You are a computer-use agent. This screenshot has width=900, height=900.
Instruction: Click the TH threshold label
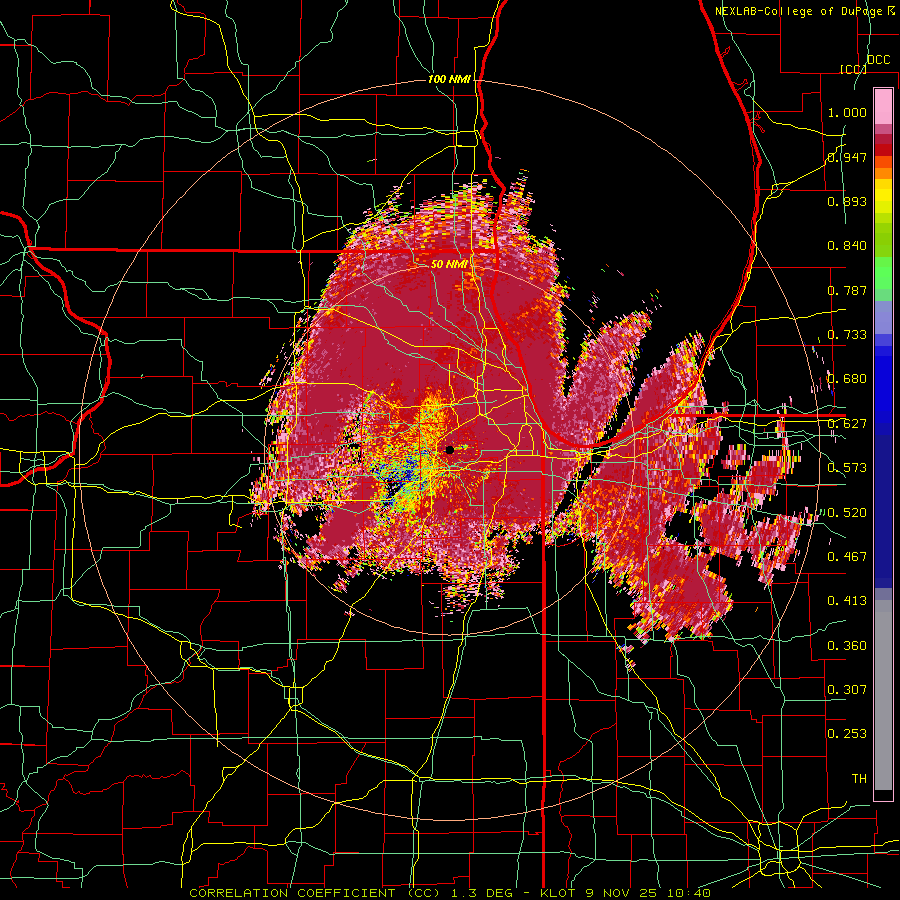(x=859, y=779)
